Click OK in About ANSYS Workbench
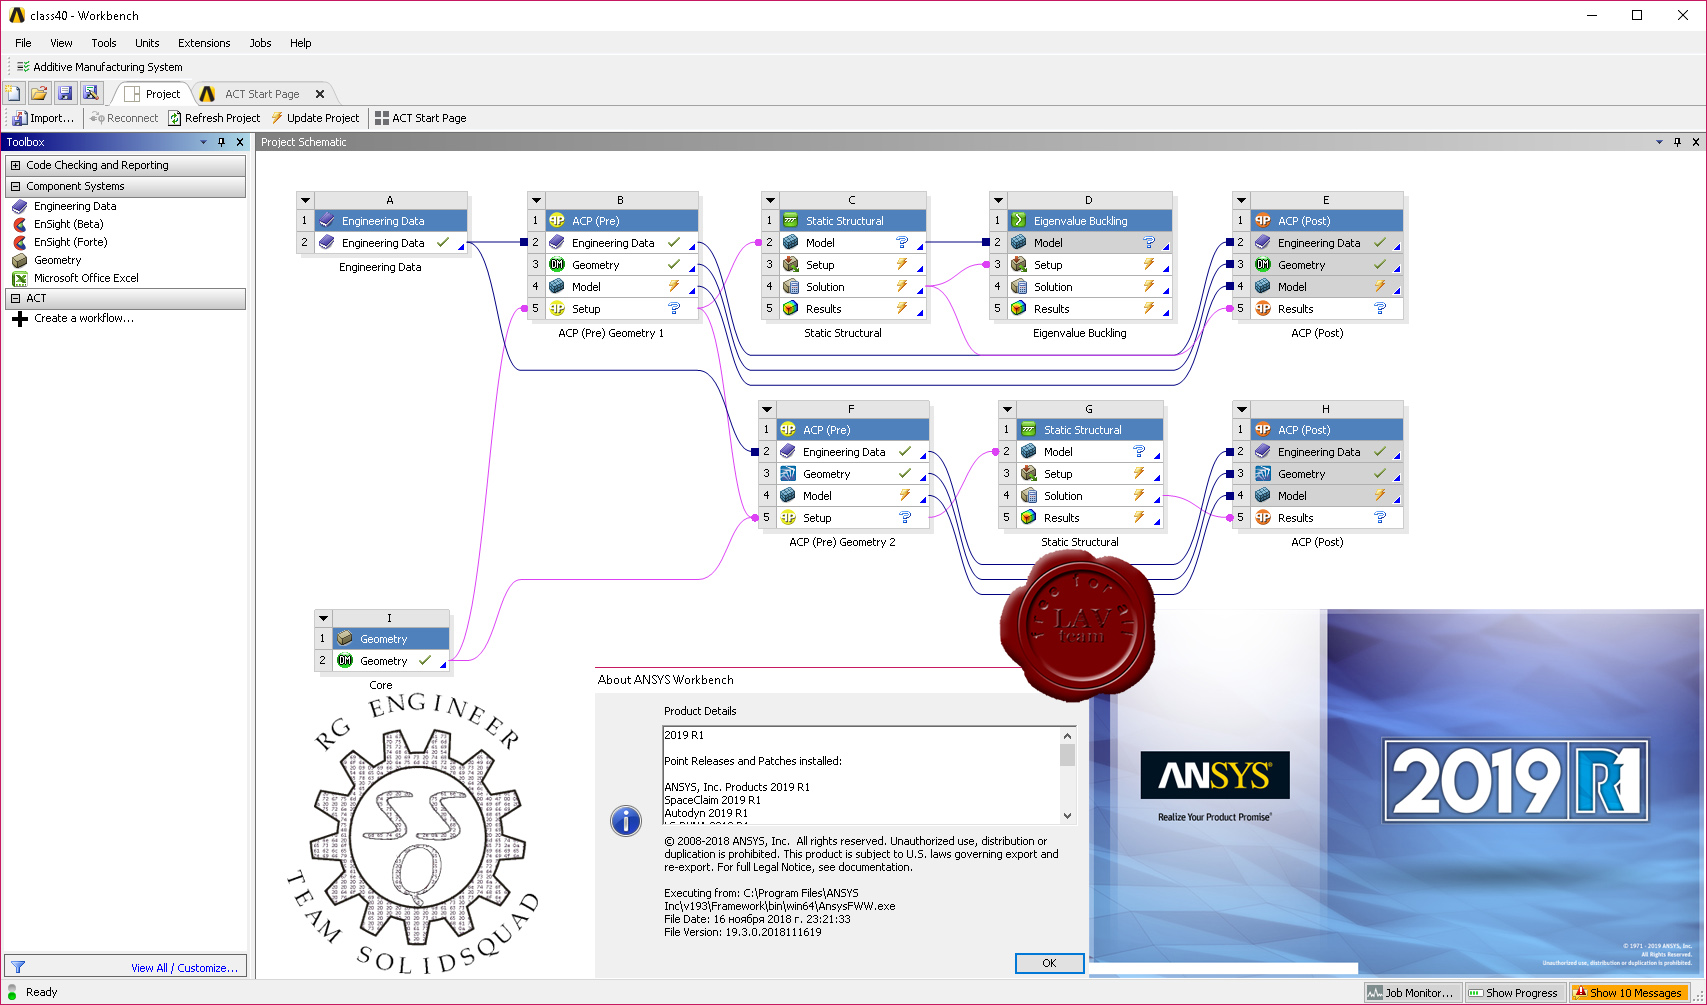The width and height of the screenshot is (1707, 1005). pos(1049,963)
